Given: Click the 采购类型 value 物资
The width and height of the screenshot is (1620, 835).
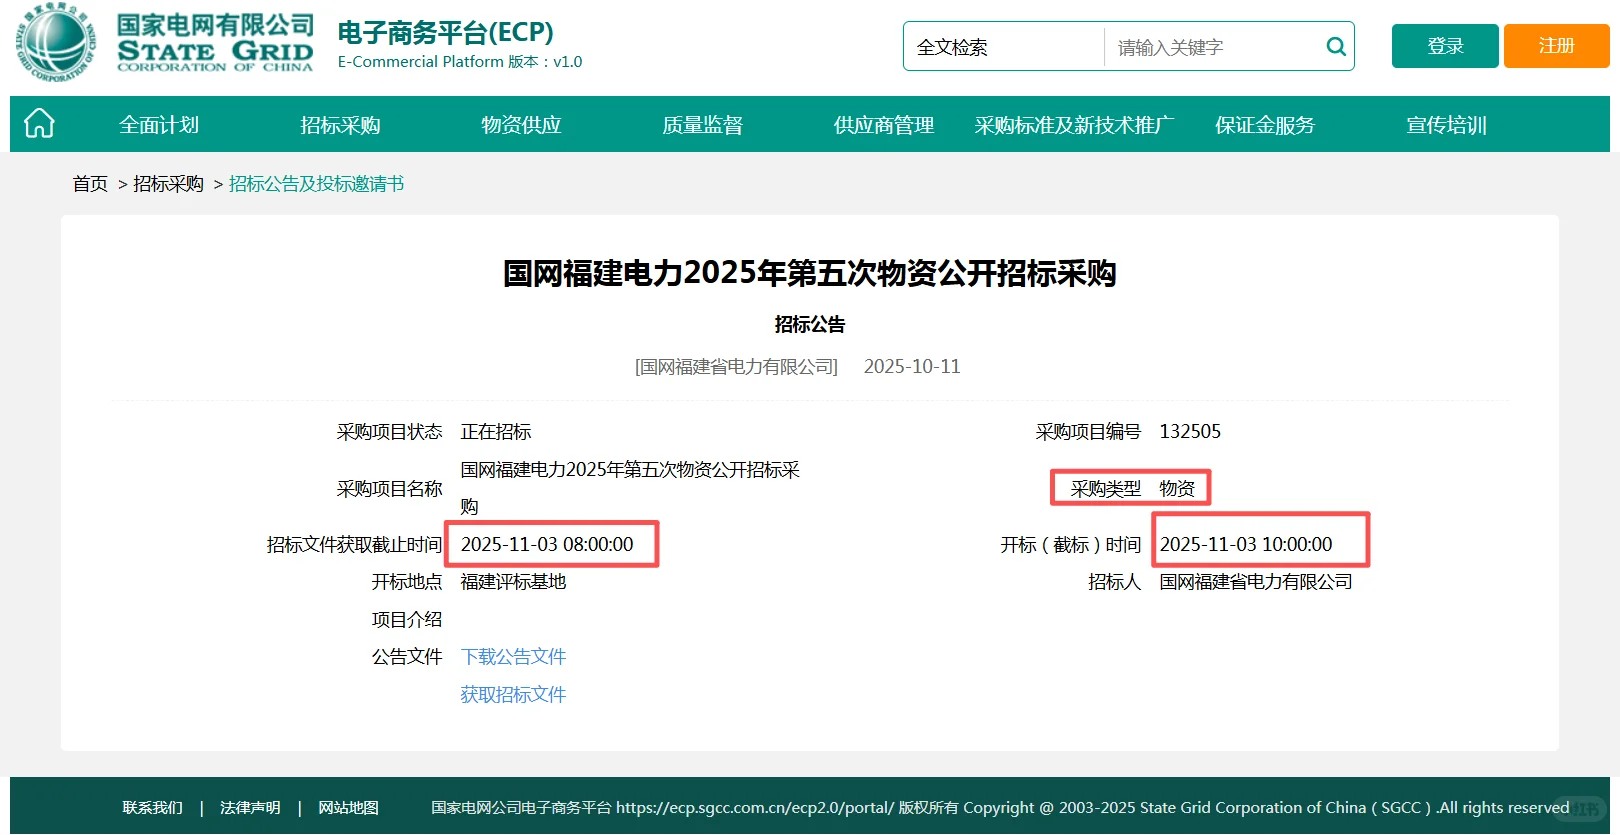Looking at the screenshot, I should [x=1177, y=488].
